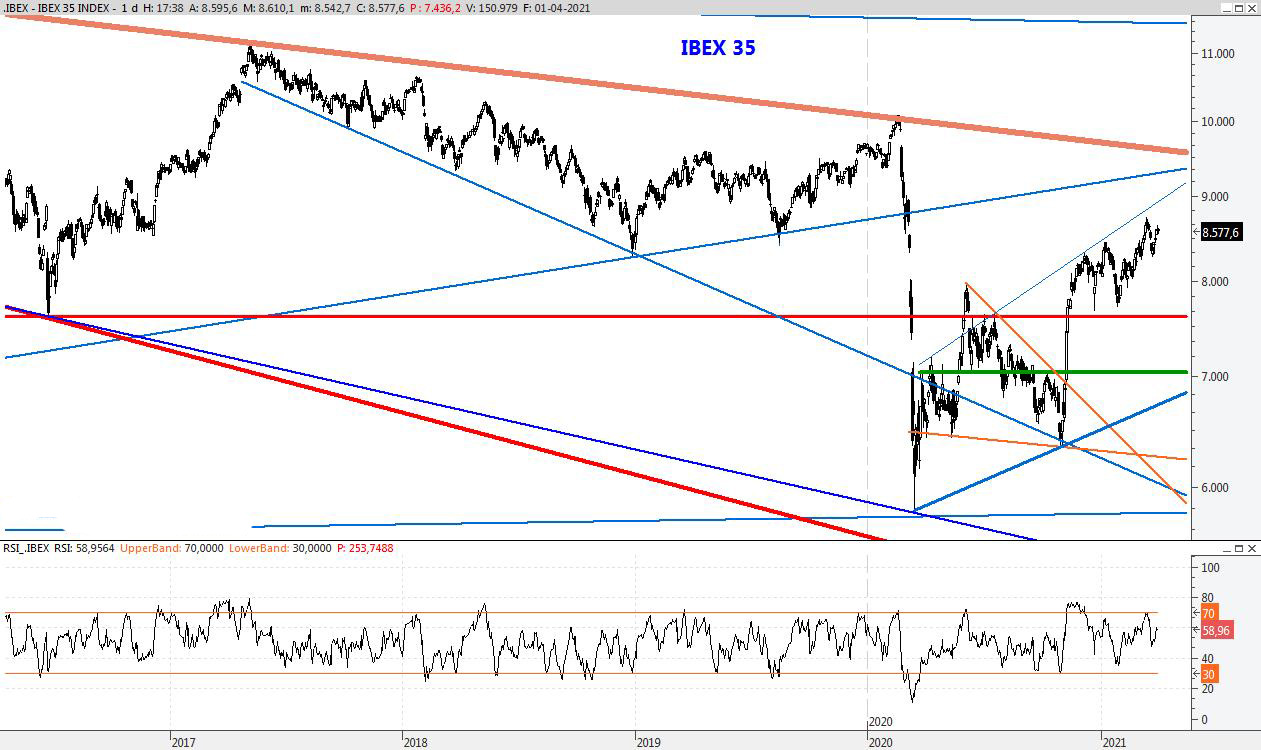Select the current RSI value tag 58,96
1261x750 pixels.
1216,632
